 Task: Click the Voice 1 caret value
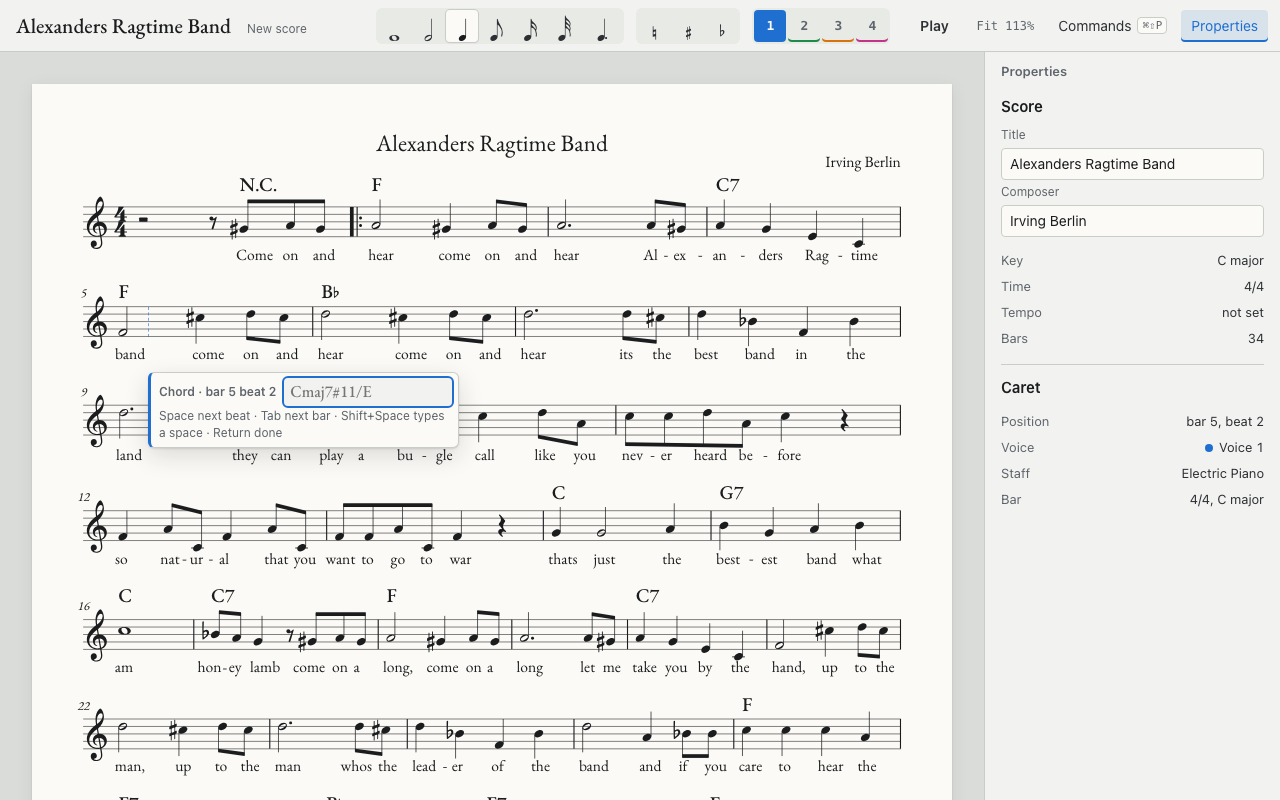point(1234,448)
